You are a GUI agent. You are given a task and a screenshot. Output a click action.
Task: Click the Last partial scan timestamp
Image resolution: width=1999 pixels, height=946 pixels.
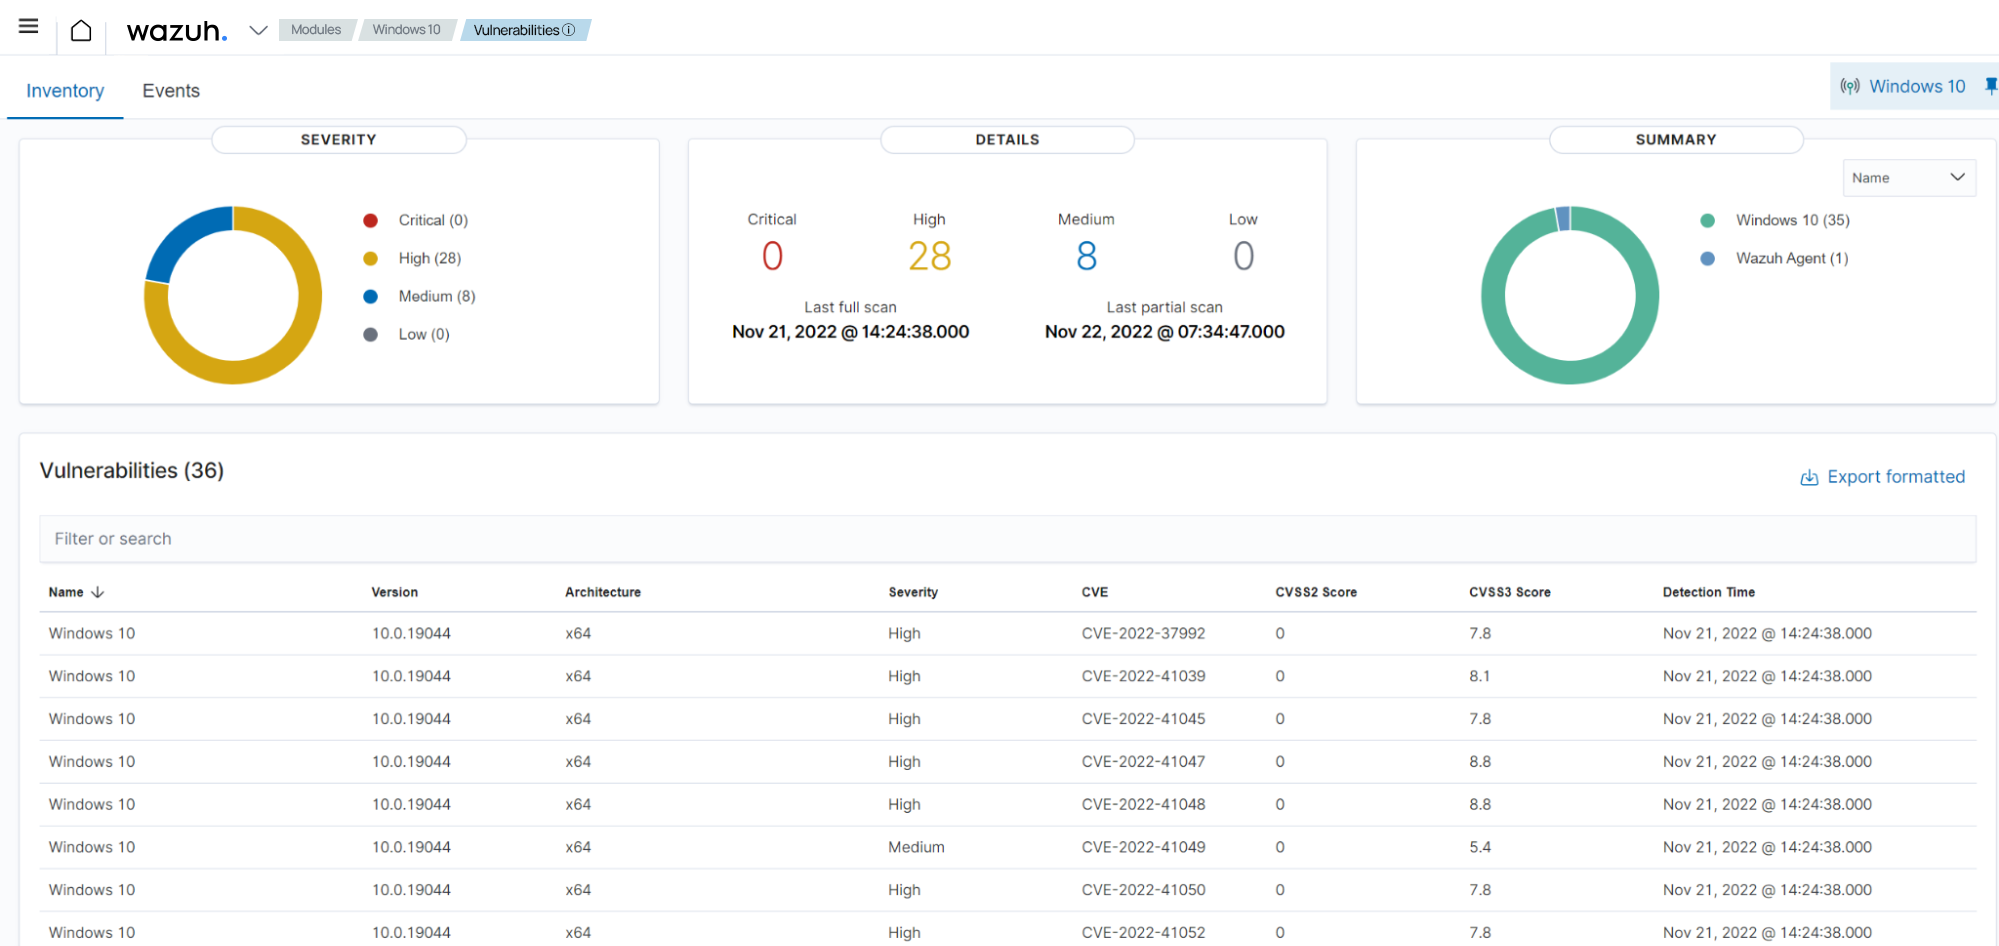click(x=1165, y=332)
